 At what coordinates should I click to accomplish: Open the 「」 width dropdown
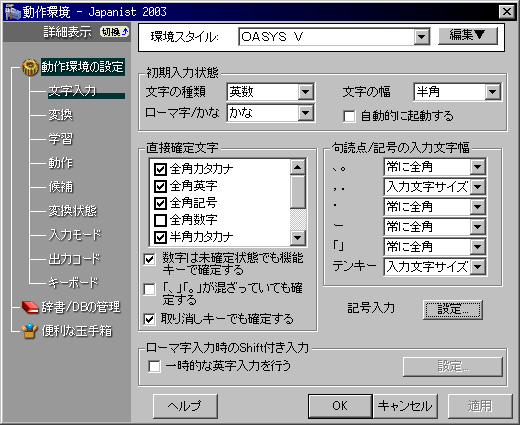[x=478, y=247]
